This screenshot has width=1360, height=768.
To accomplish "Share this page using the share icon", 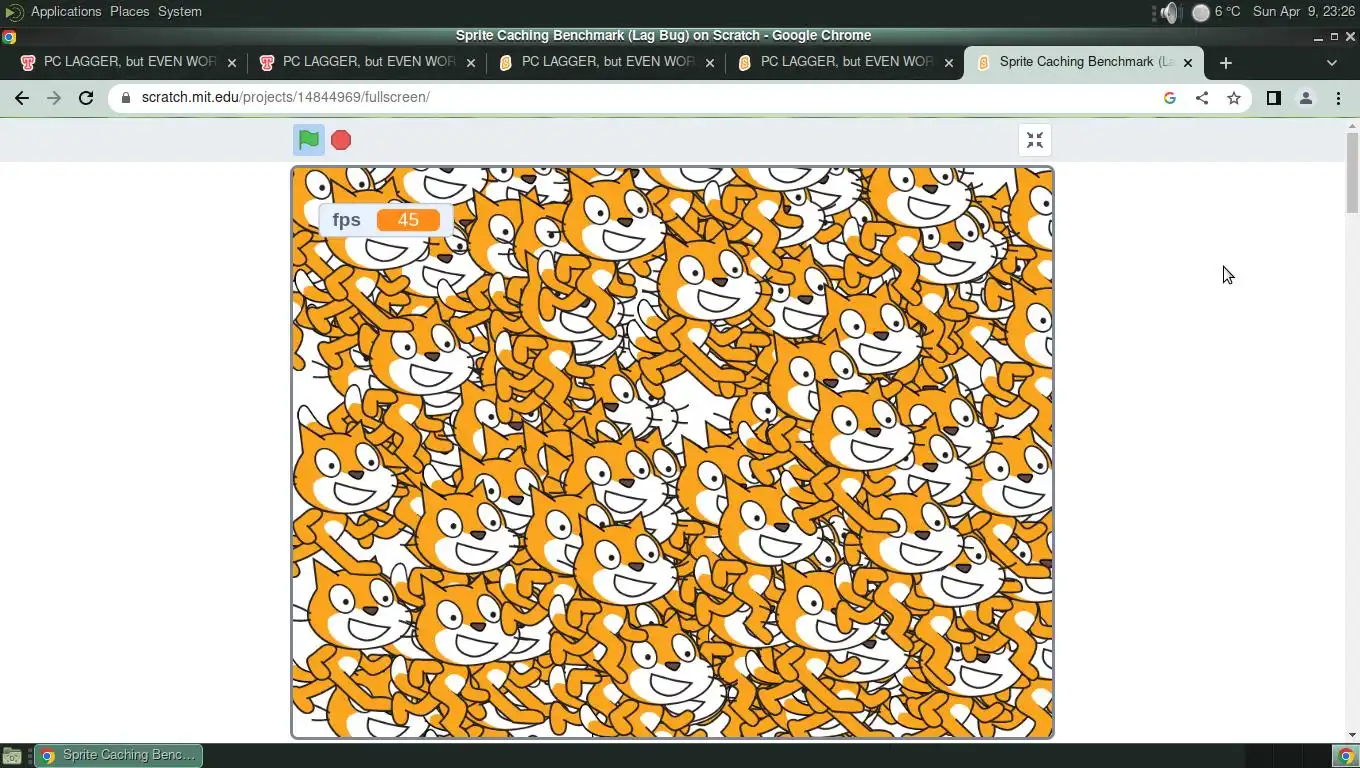I will [1202, 98].
